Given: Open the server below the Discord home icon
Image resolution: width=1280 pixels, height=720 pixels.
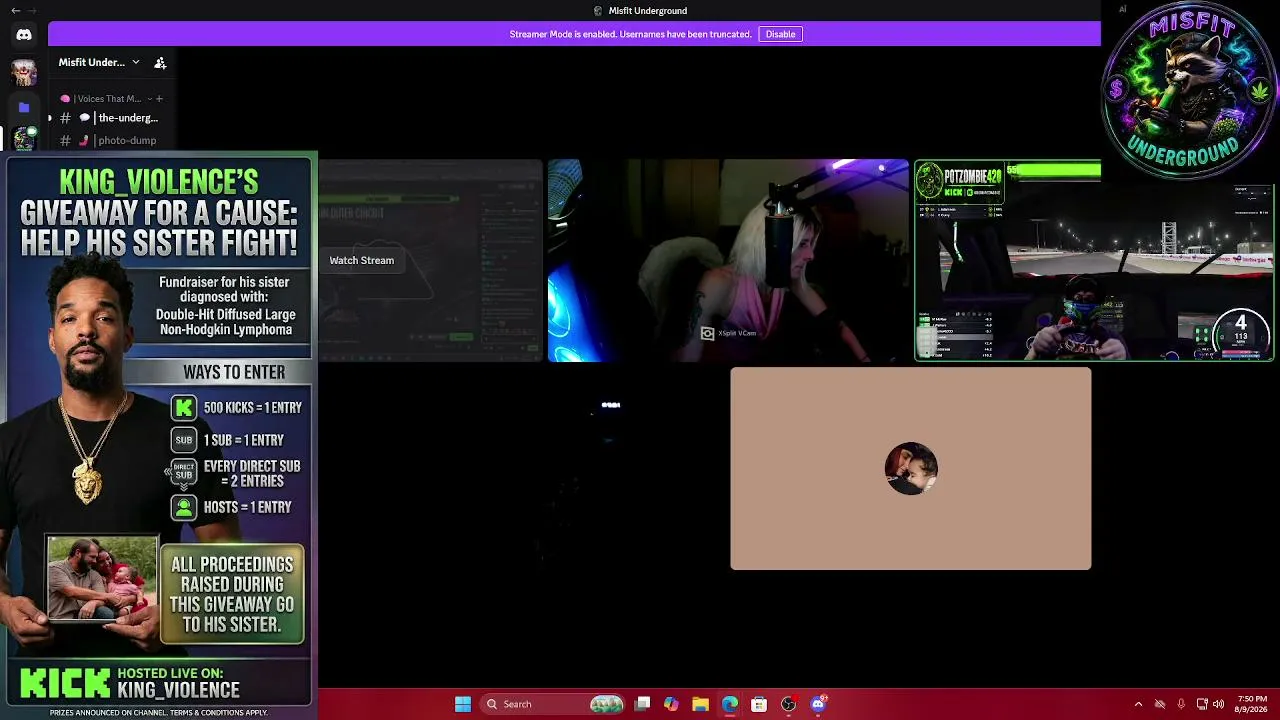Looking at the screenshot, I should 24,72.
